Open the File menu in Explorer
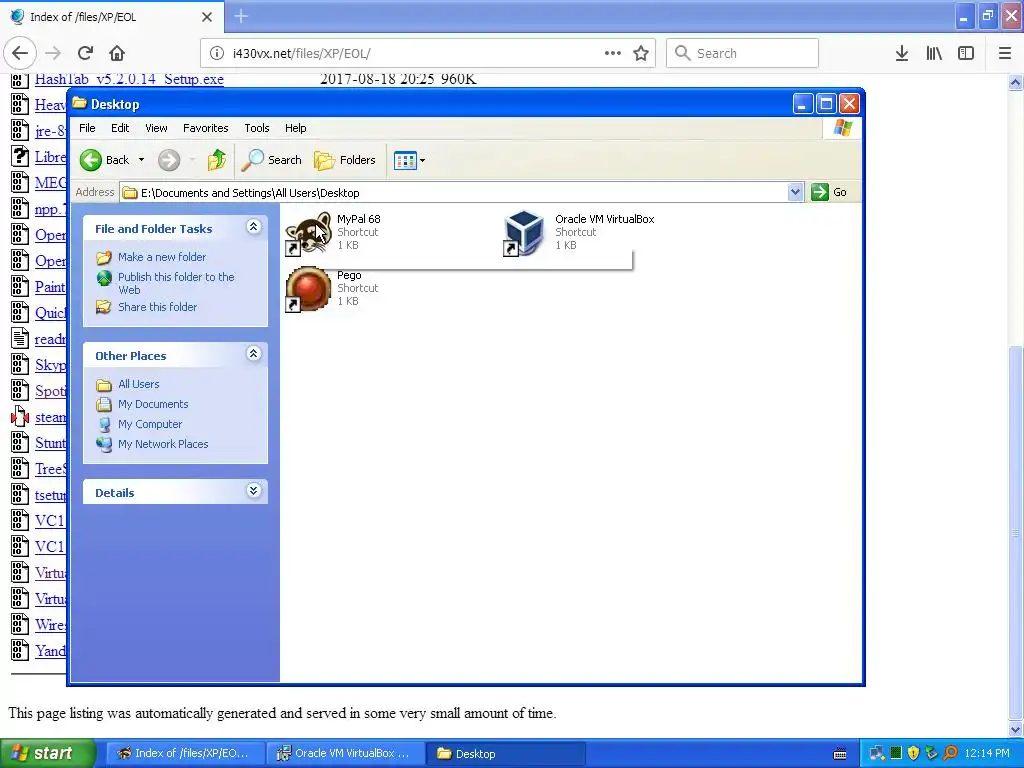The height and width of the screenshot is (768, 1024). (x=87, y=128)
